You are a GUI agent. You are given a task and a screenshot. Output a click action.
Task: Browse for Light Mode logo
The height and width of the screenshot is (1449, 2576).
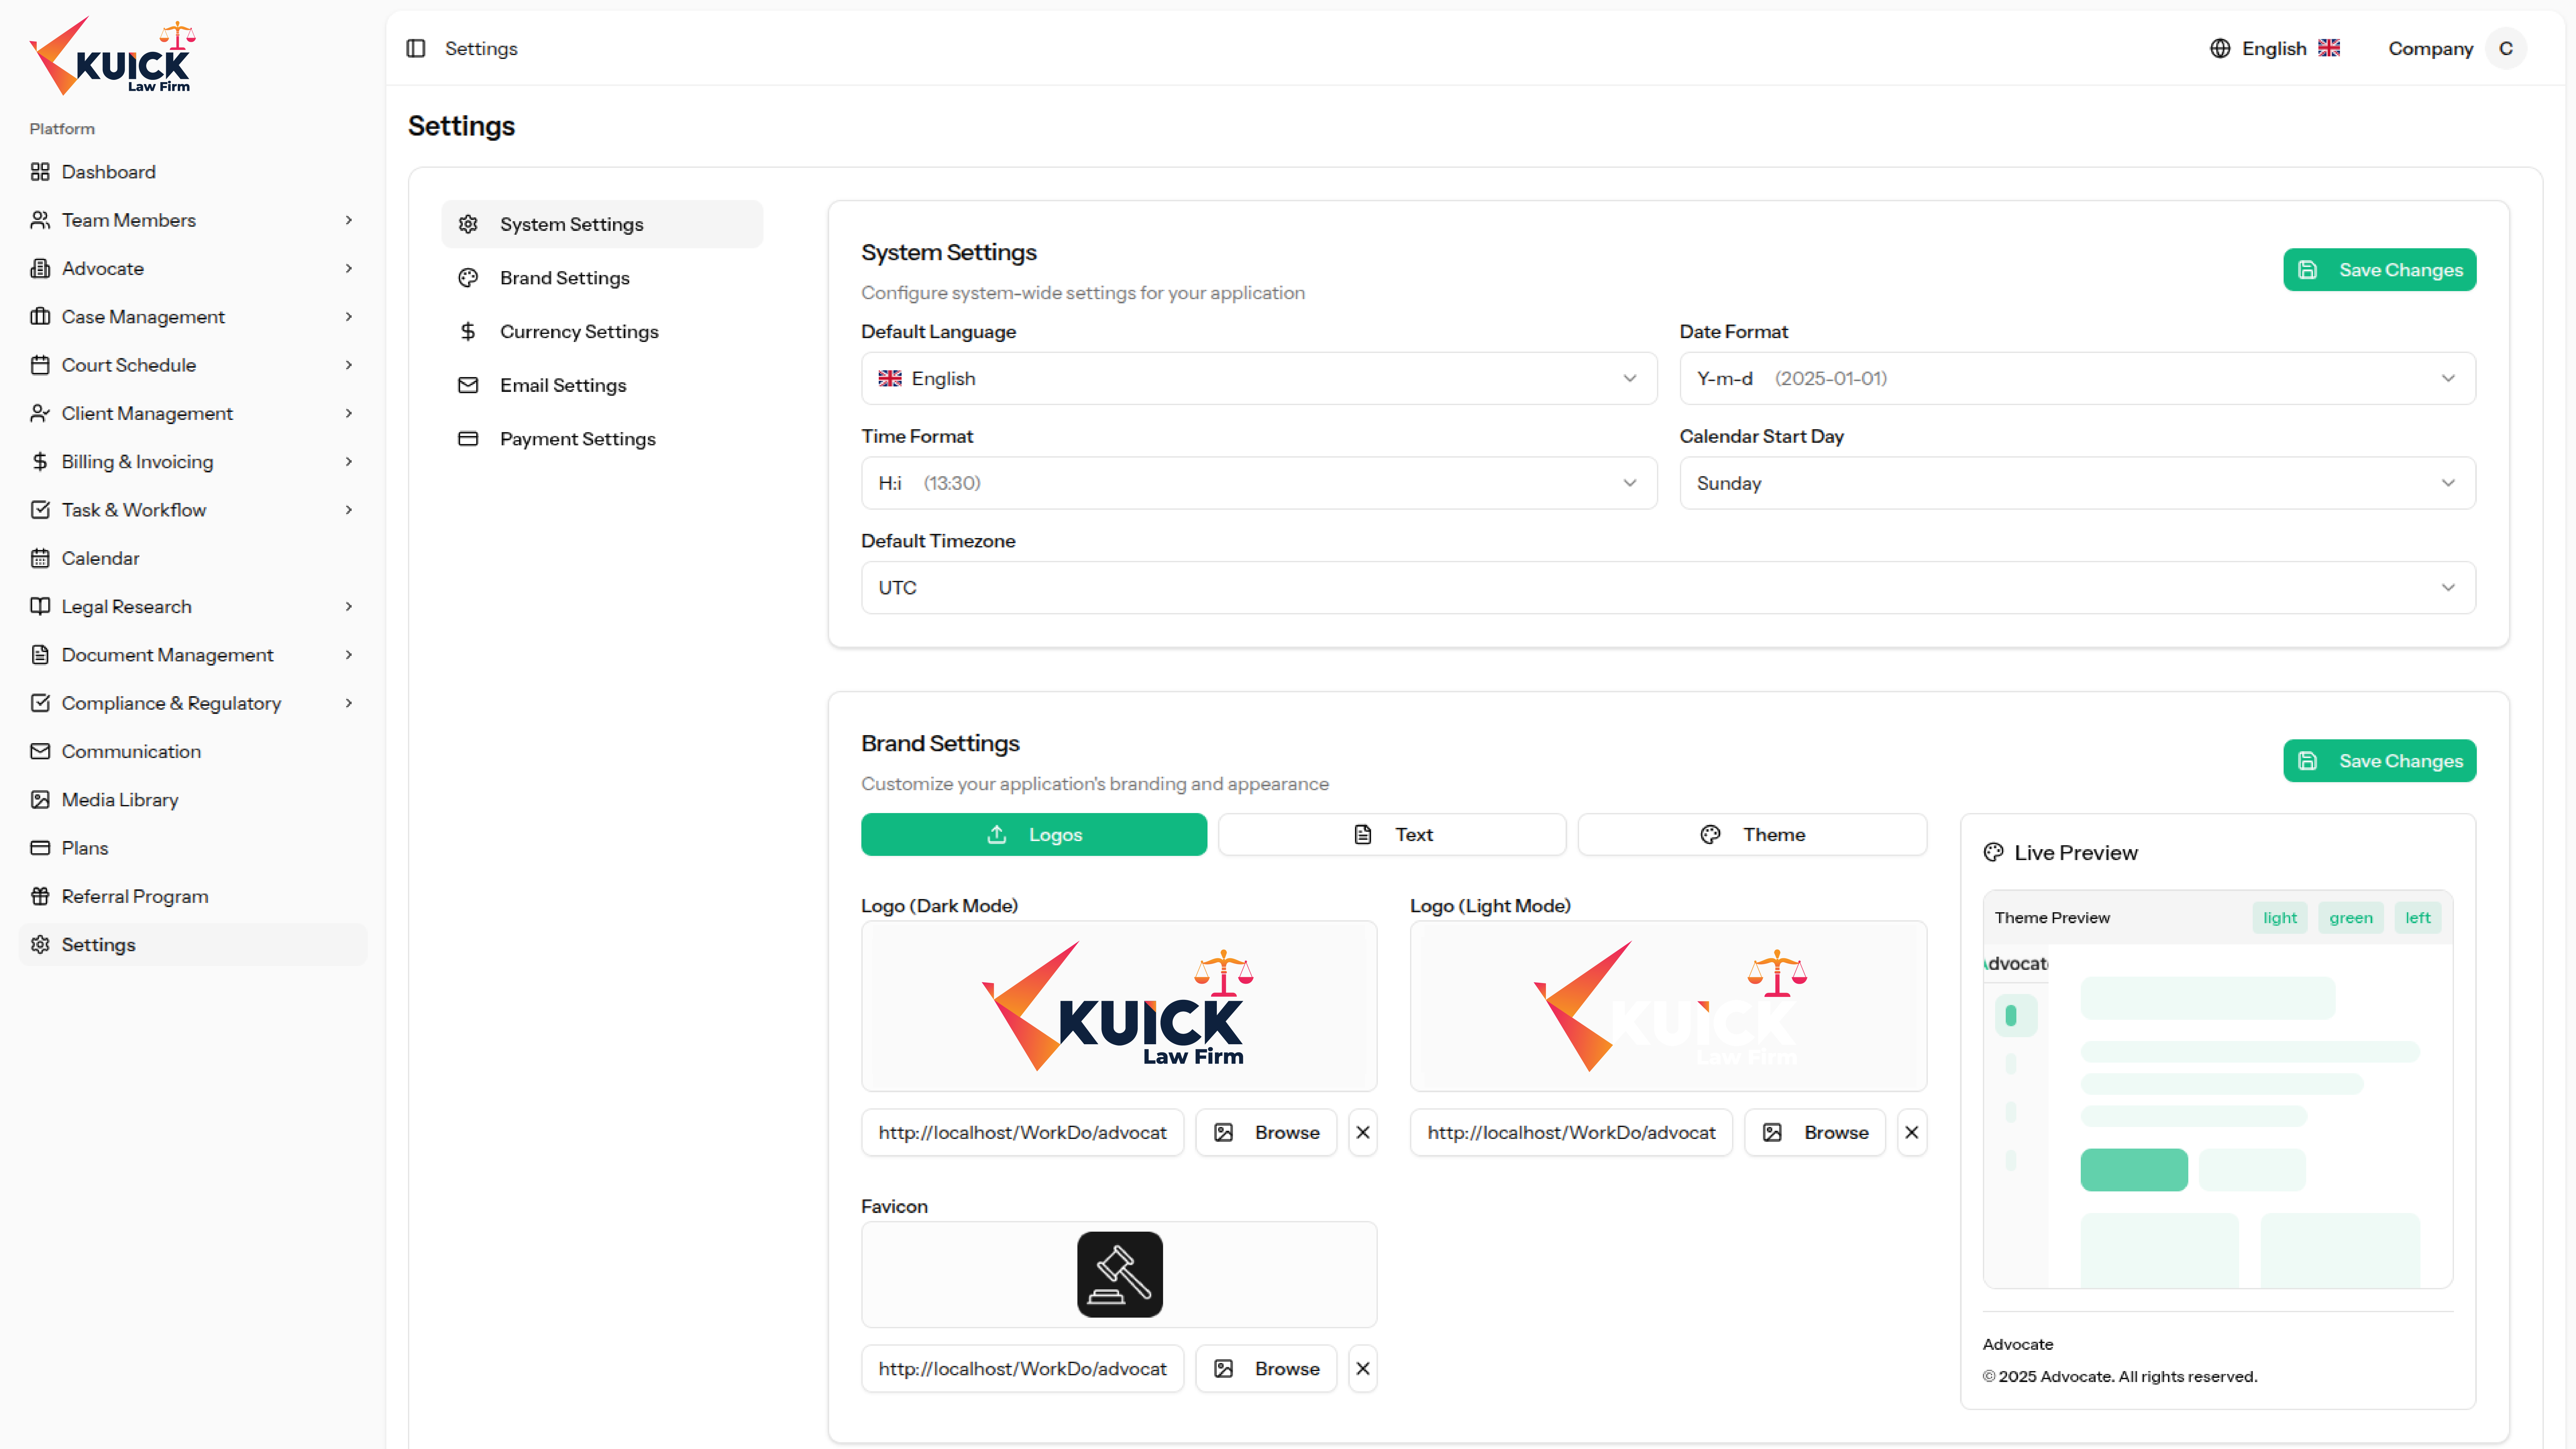pyautogui.click(x=1815, y=1132)
